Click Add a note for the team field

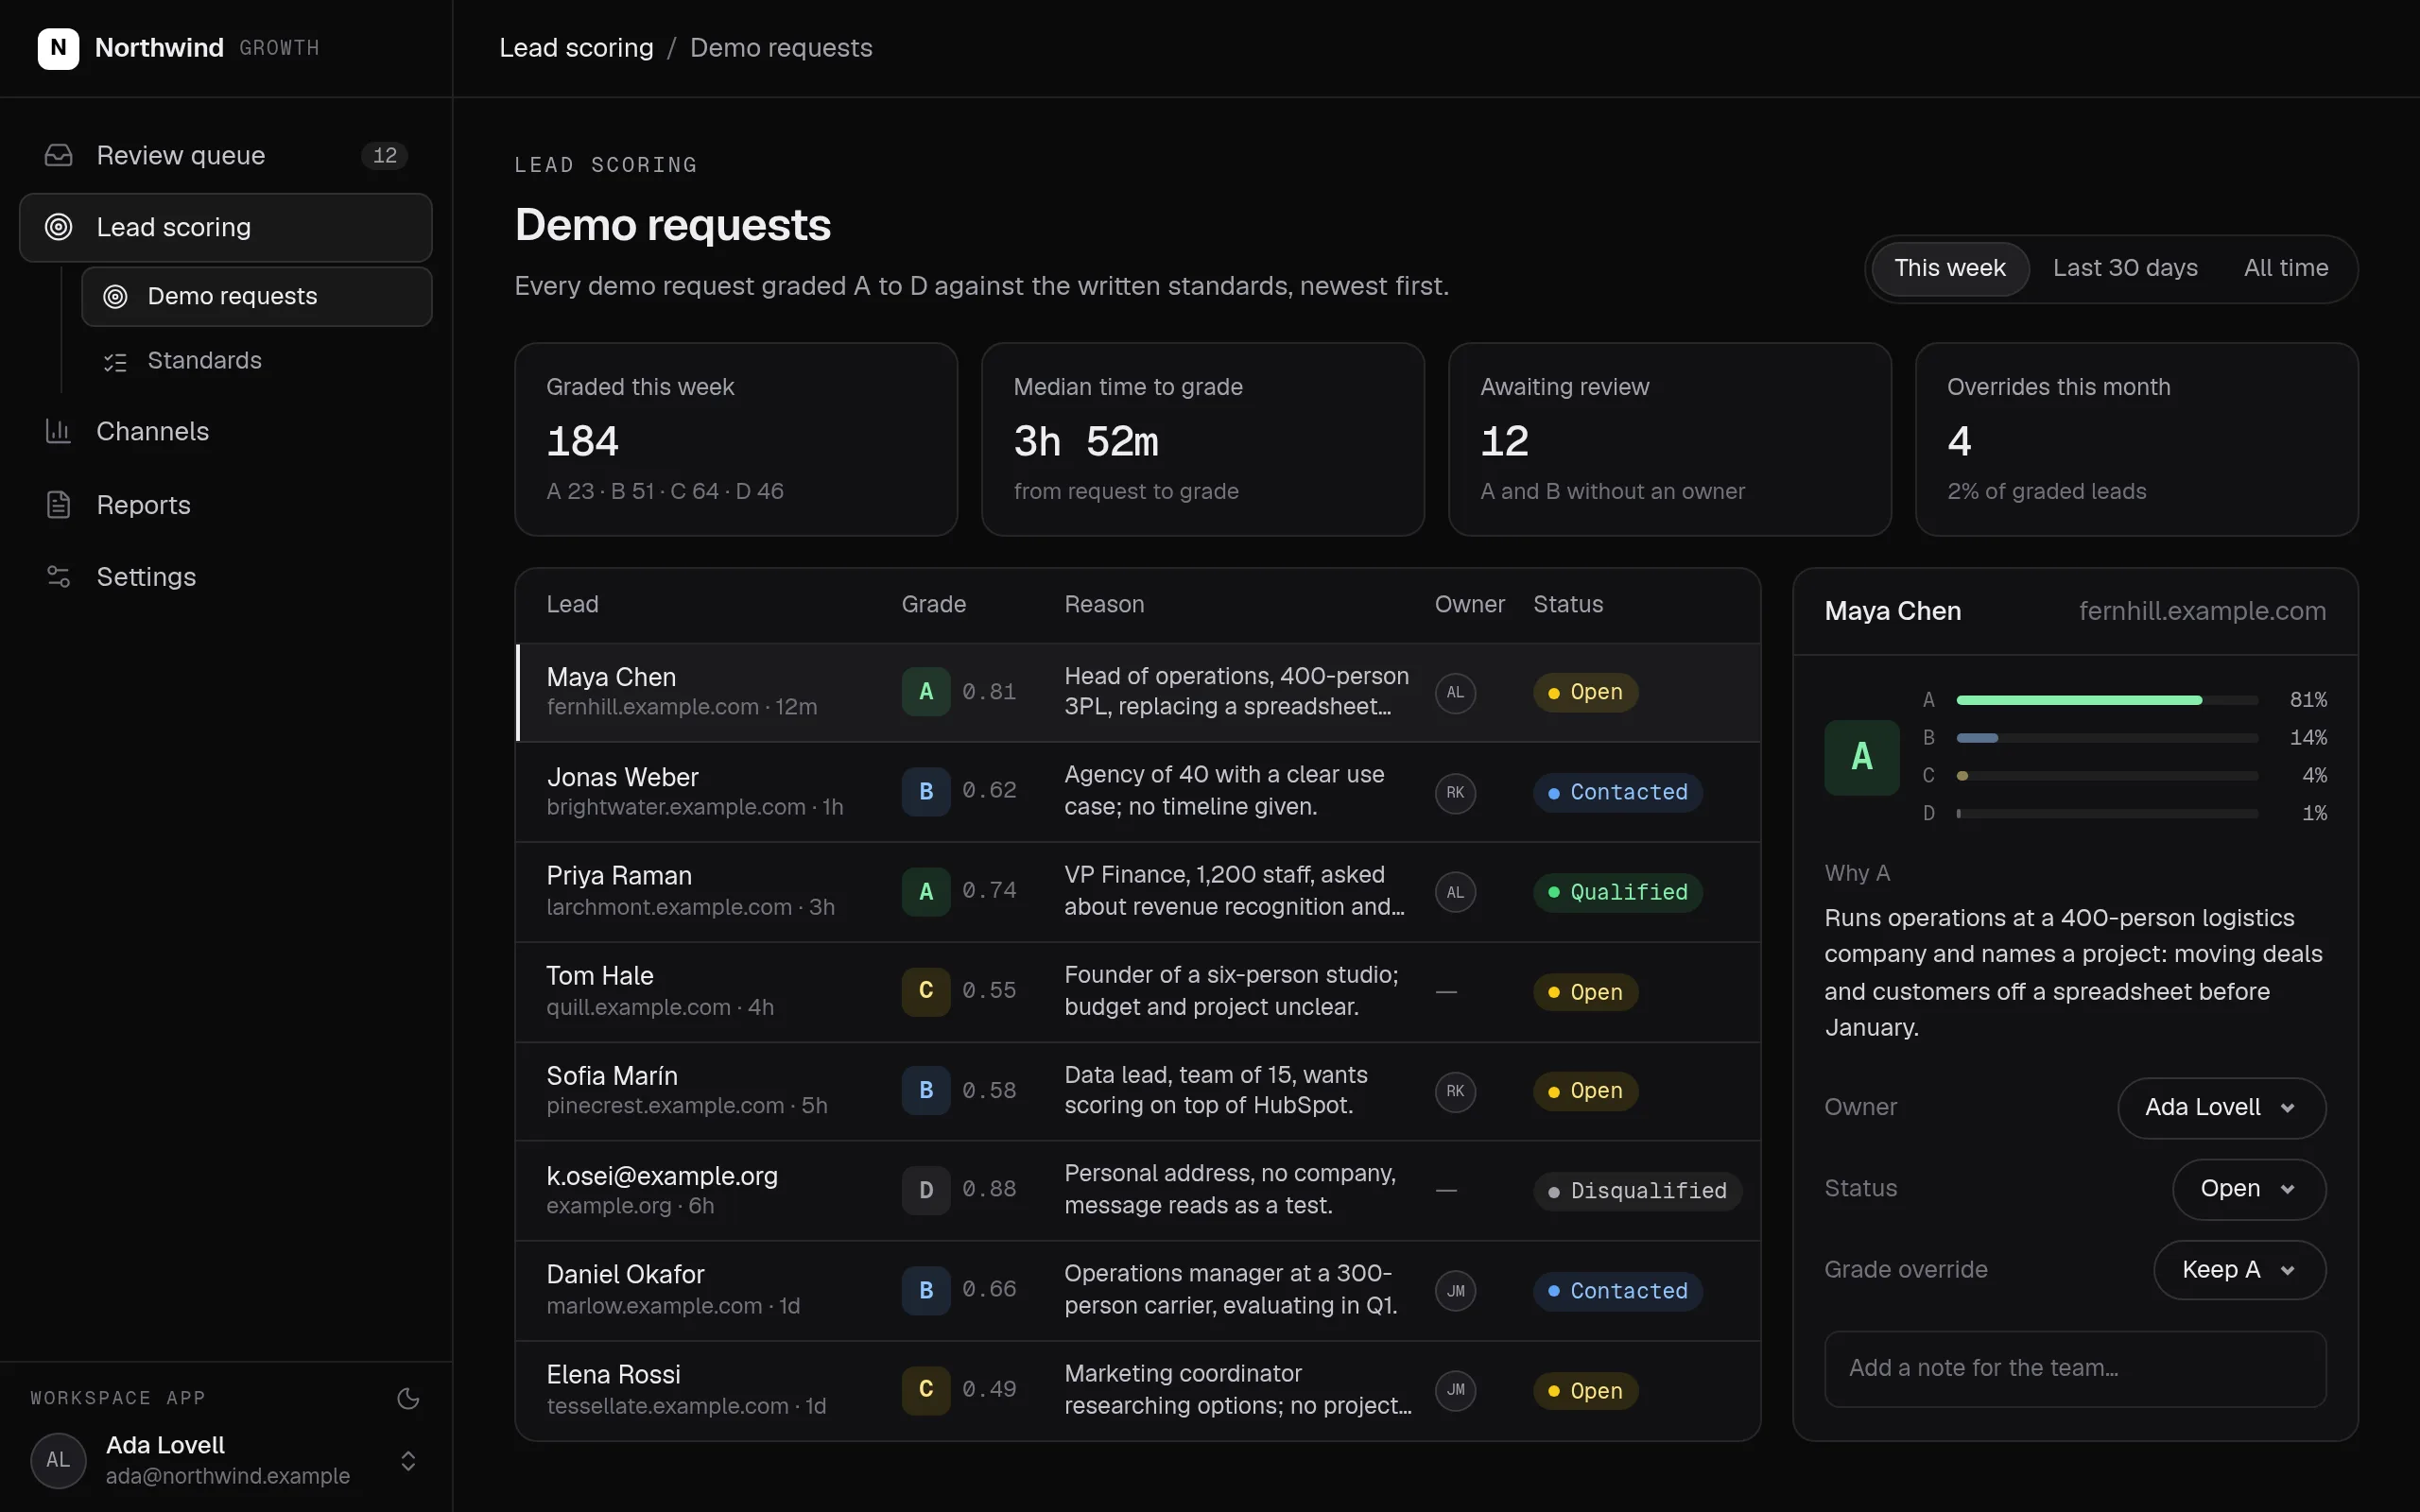tap(2075, 1369)
